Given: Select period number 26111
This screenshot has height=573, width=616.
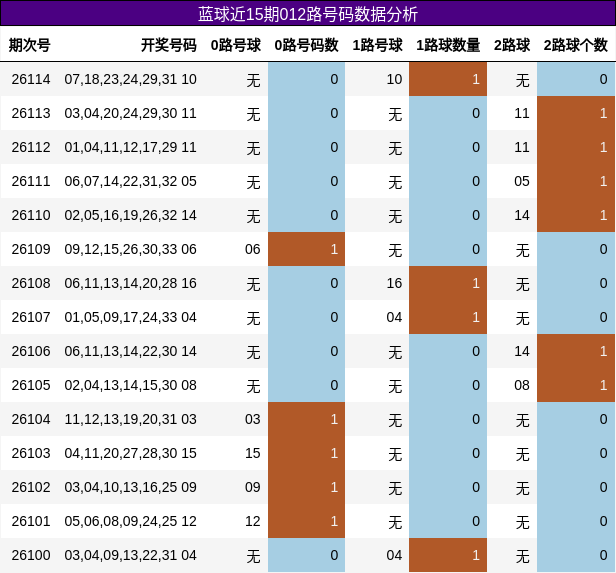Looking at the screenshot, I should 31,181.
